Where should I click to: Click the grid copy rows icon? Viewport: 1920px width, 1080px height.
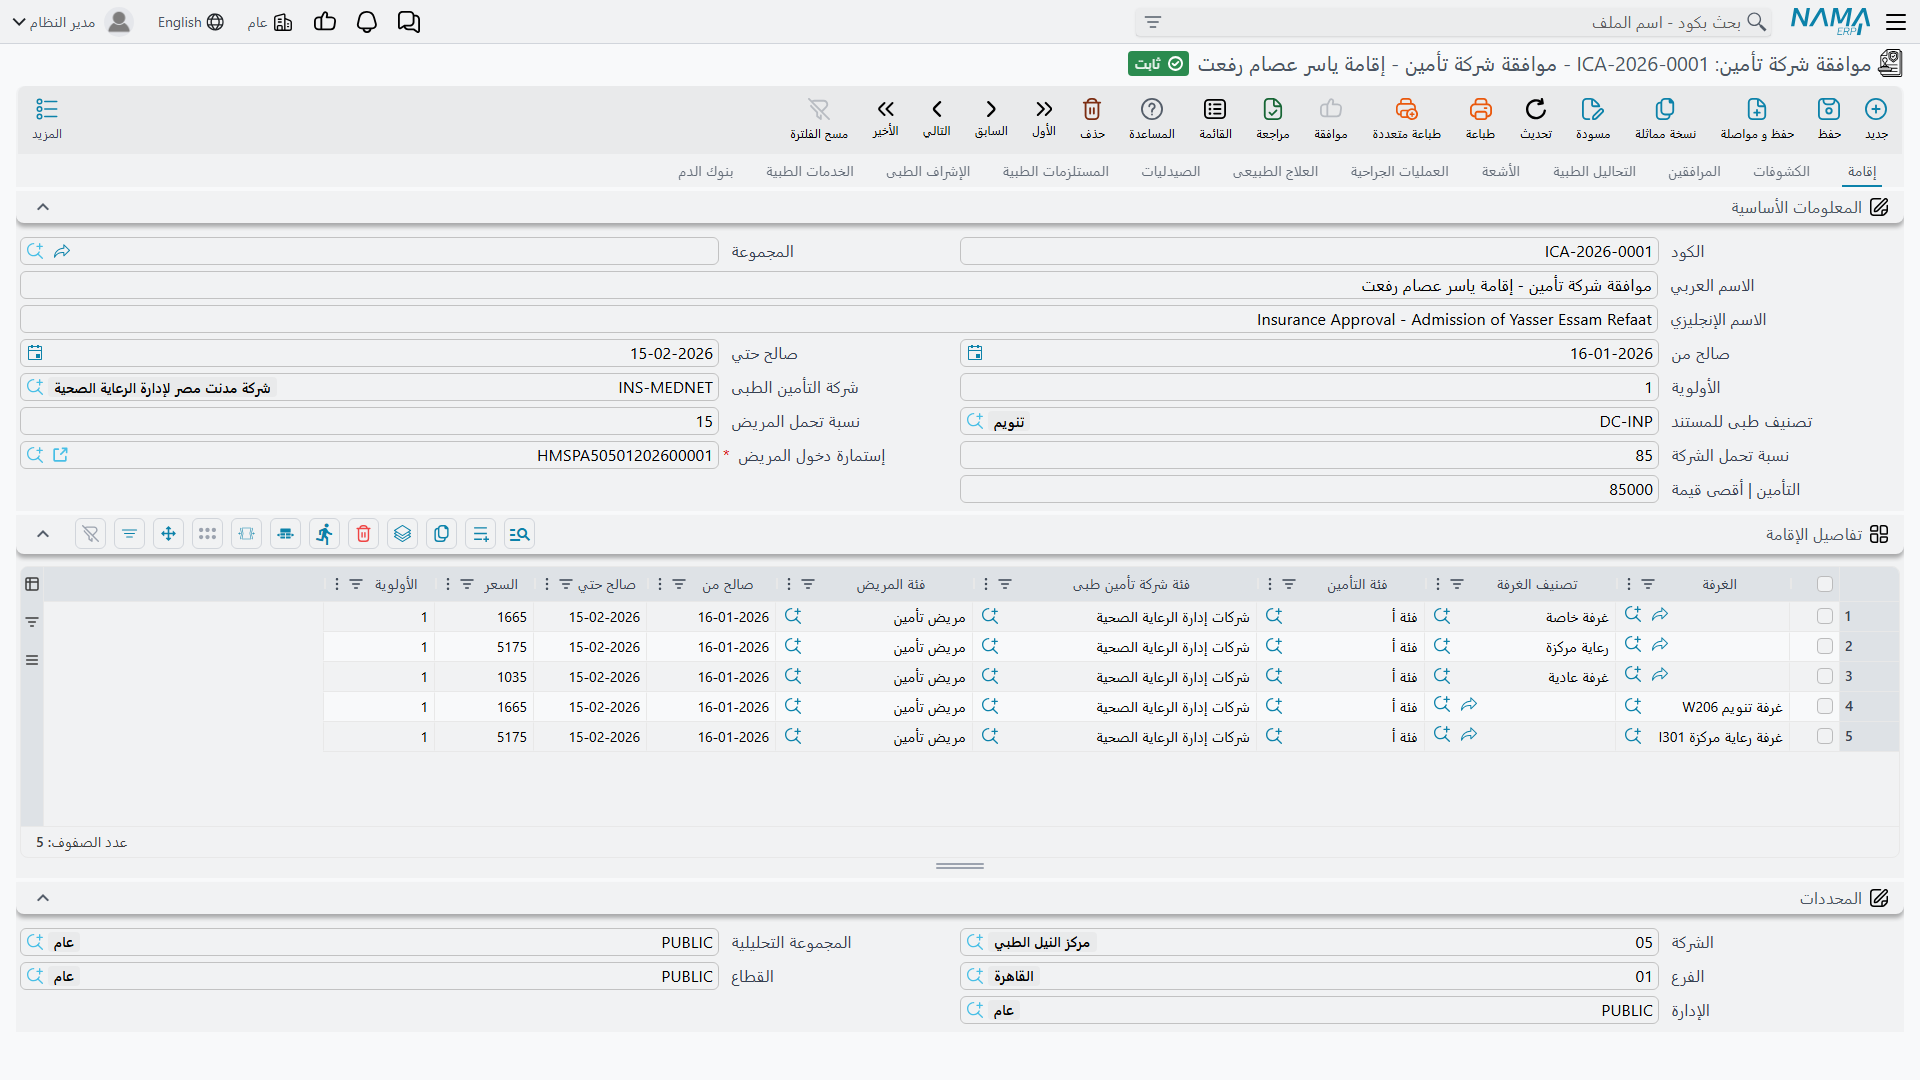442,534
